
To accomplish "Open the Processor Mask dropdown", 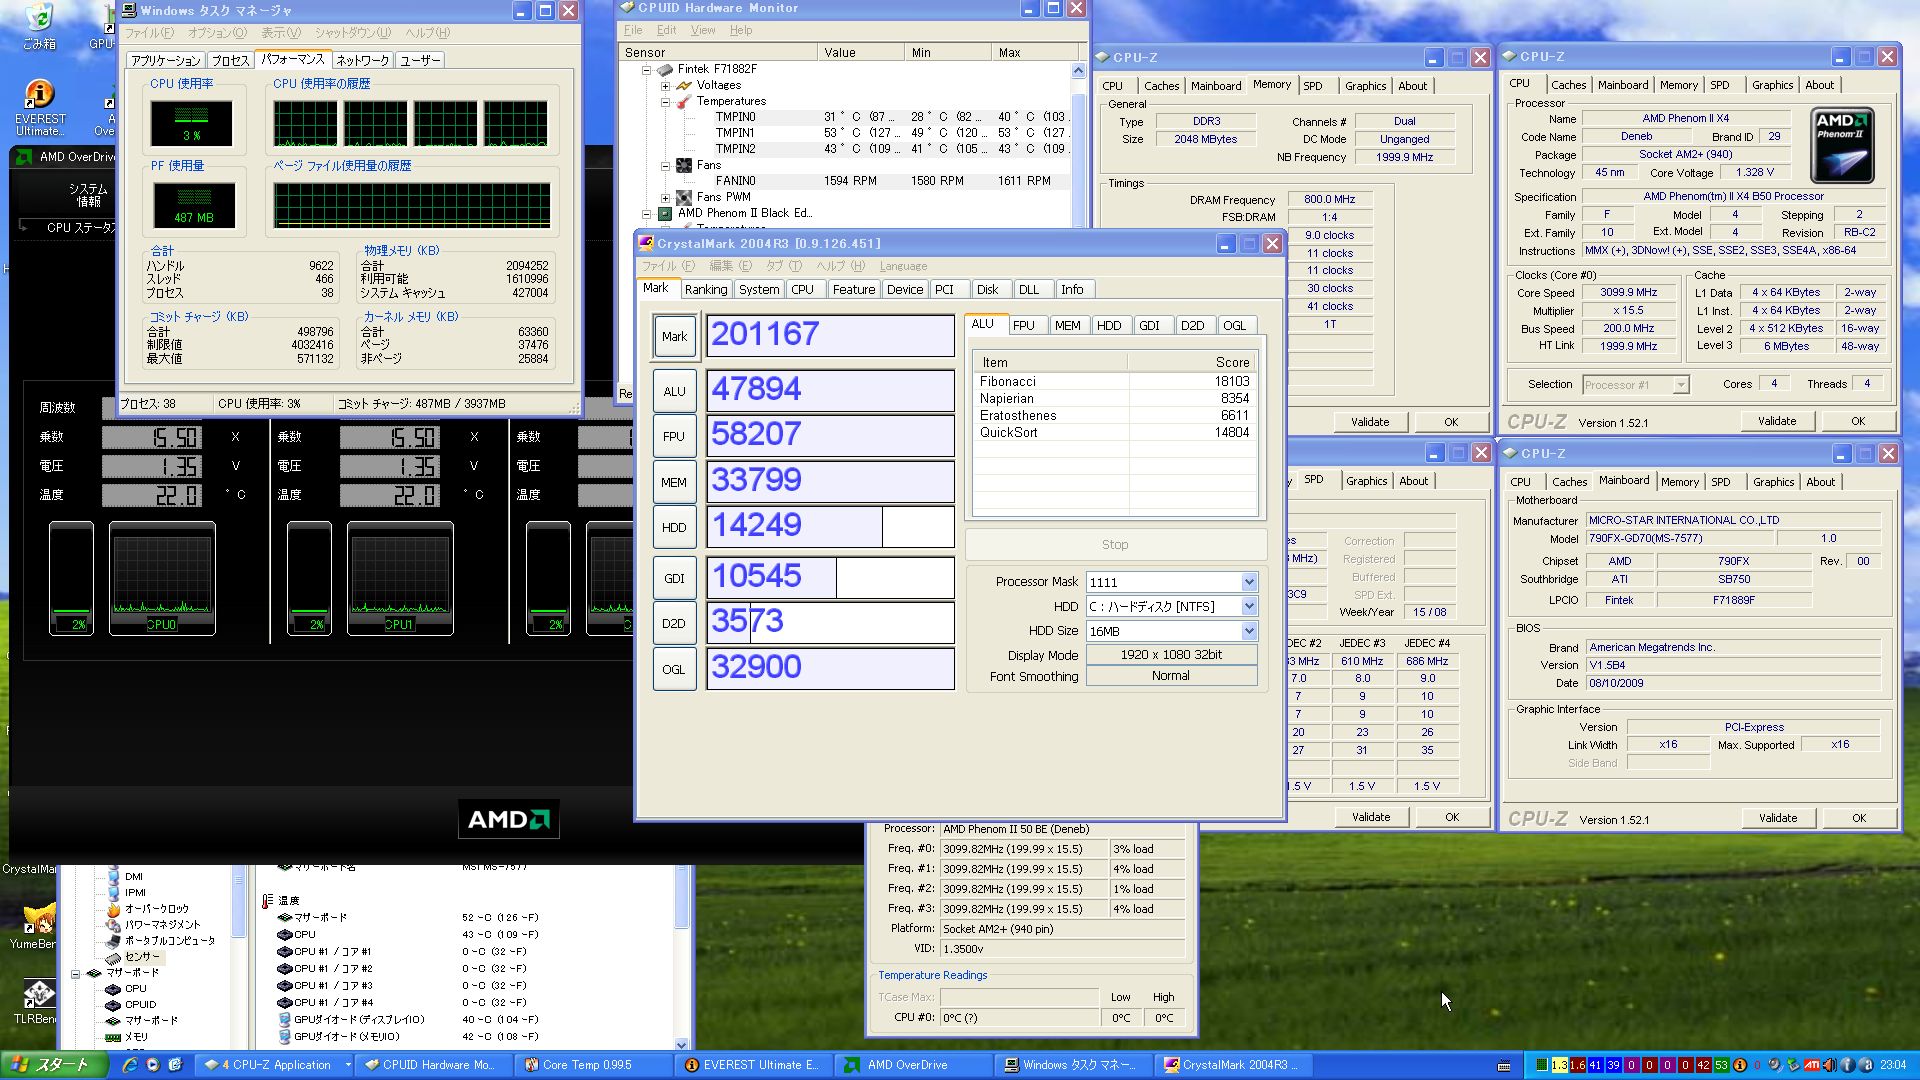I will tap(1249, 582).
